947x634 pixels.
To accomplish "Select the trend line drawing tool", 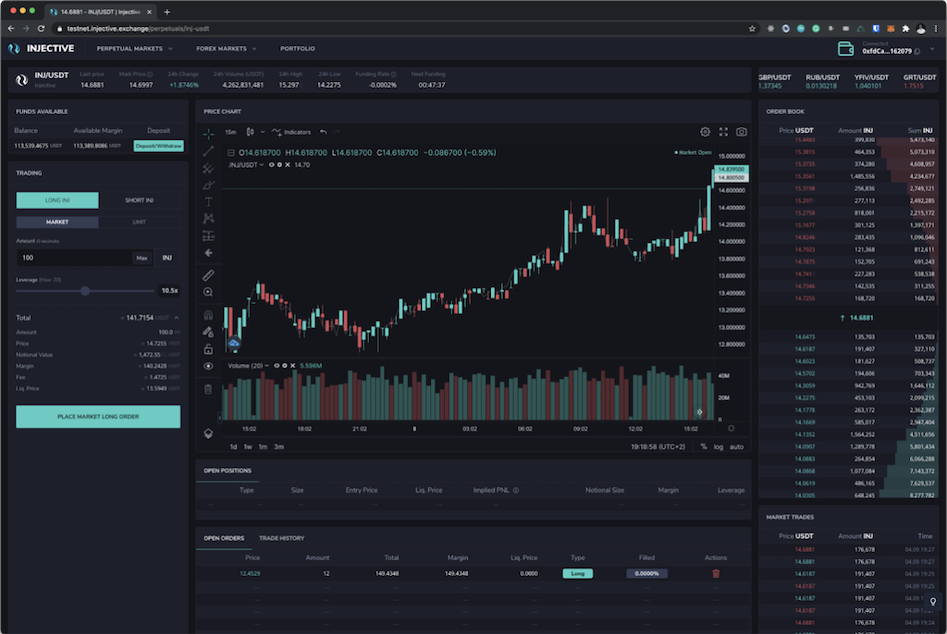I will point(209,150).
